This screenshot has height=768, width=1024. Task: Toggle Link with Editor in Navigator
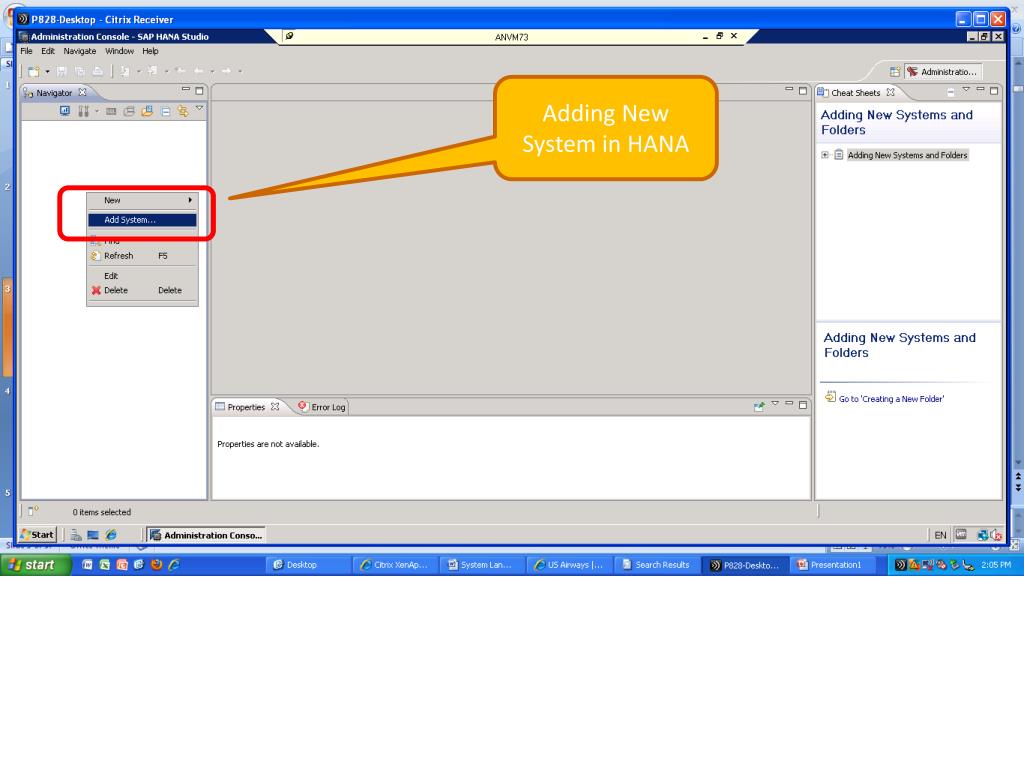click(x=183, y=112)
